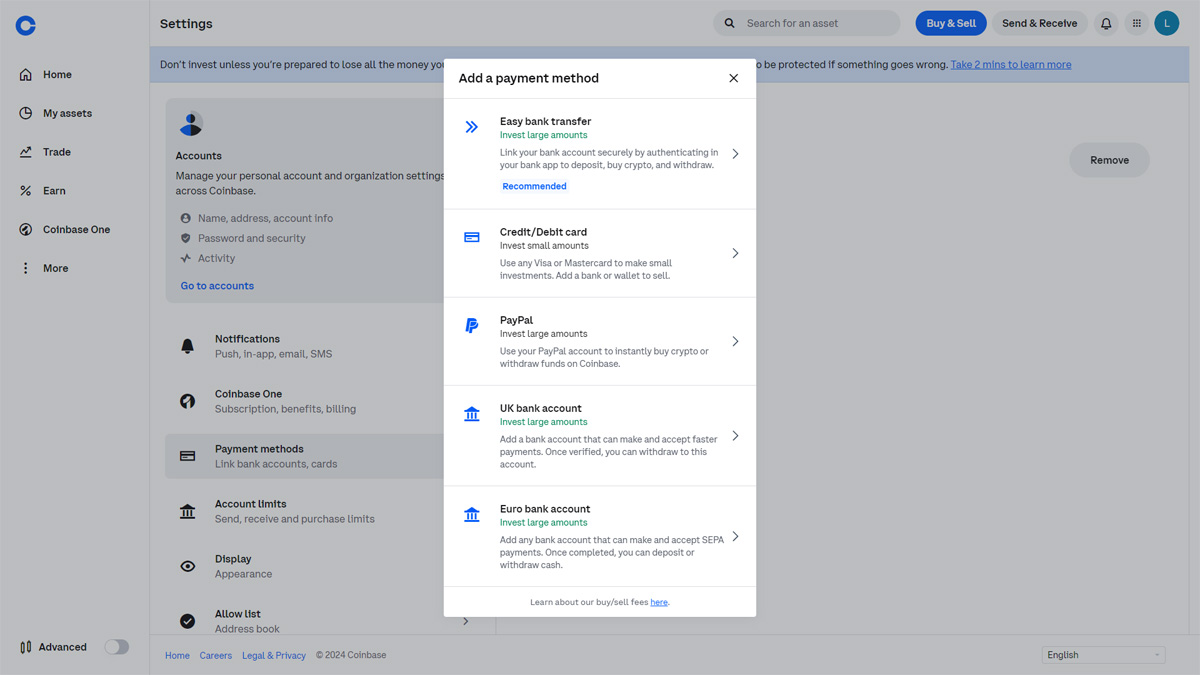The image size is (1200, 675).
Task: Click the More three-dot icon
Action: (26, 268)
